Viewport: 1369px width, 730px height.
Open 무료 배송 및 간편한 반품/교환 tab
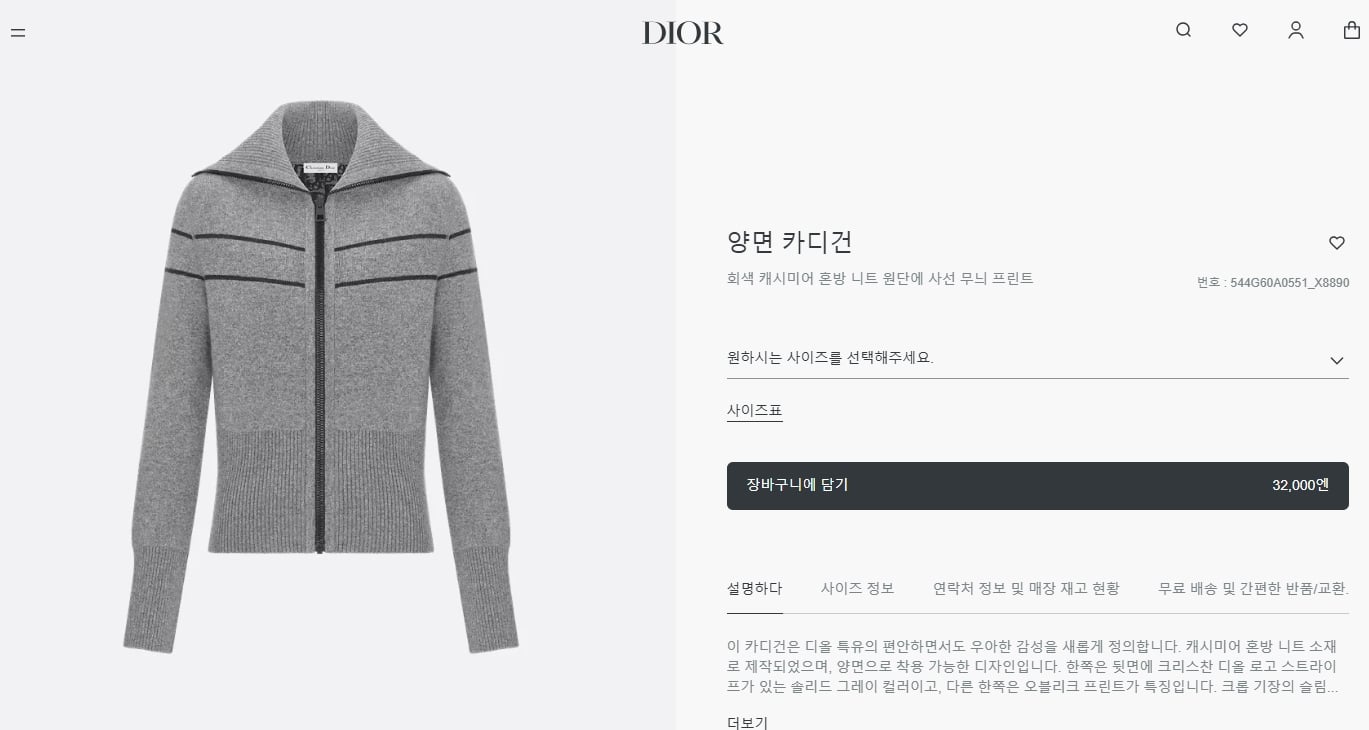(x=1253, y=589)
